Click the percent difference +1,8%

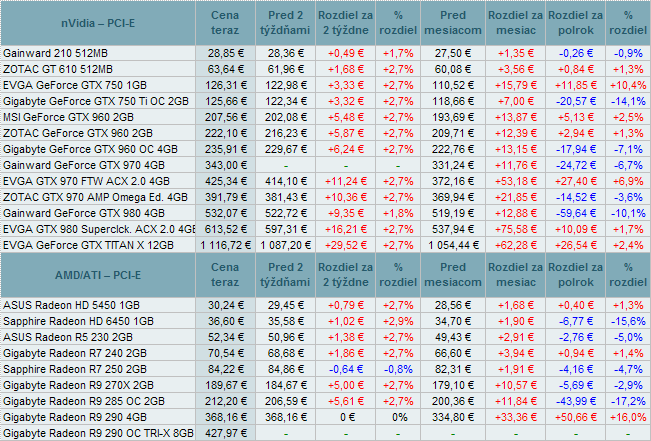click(x=398, y=213)
